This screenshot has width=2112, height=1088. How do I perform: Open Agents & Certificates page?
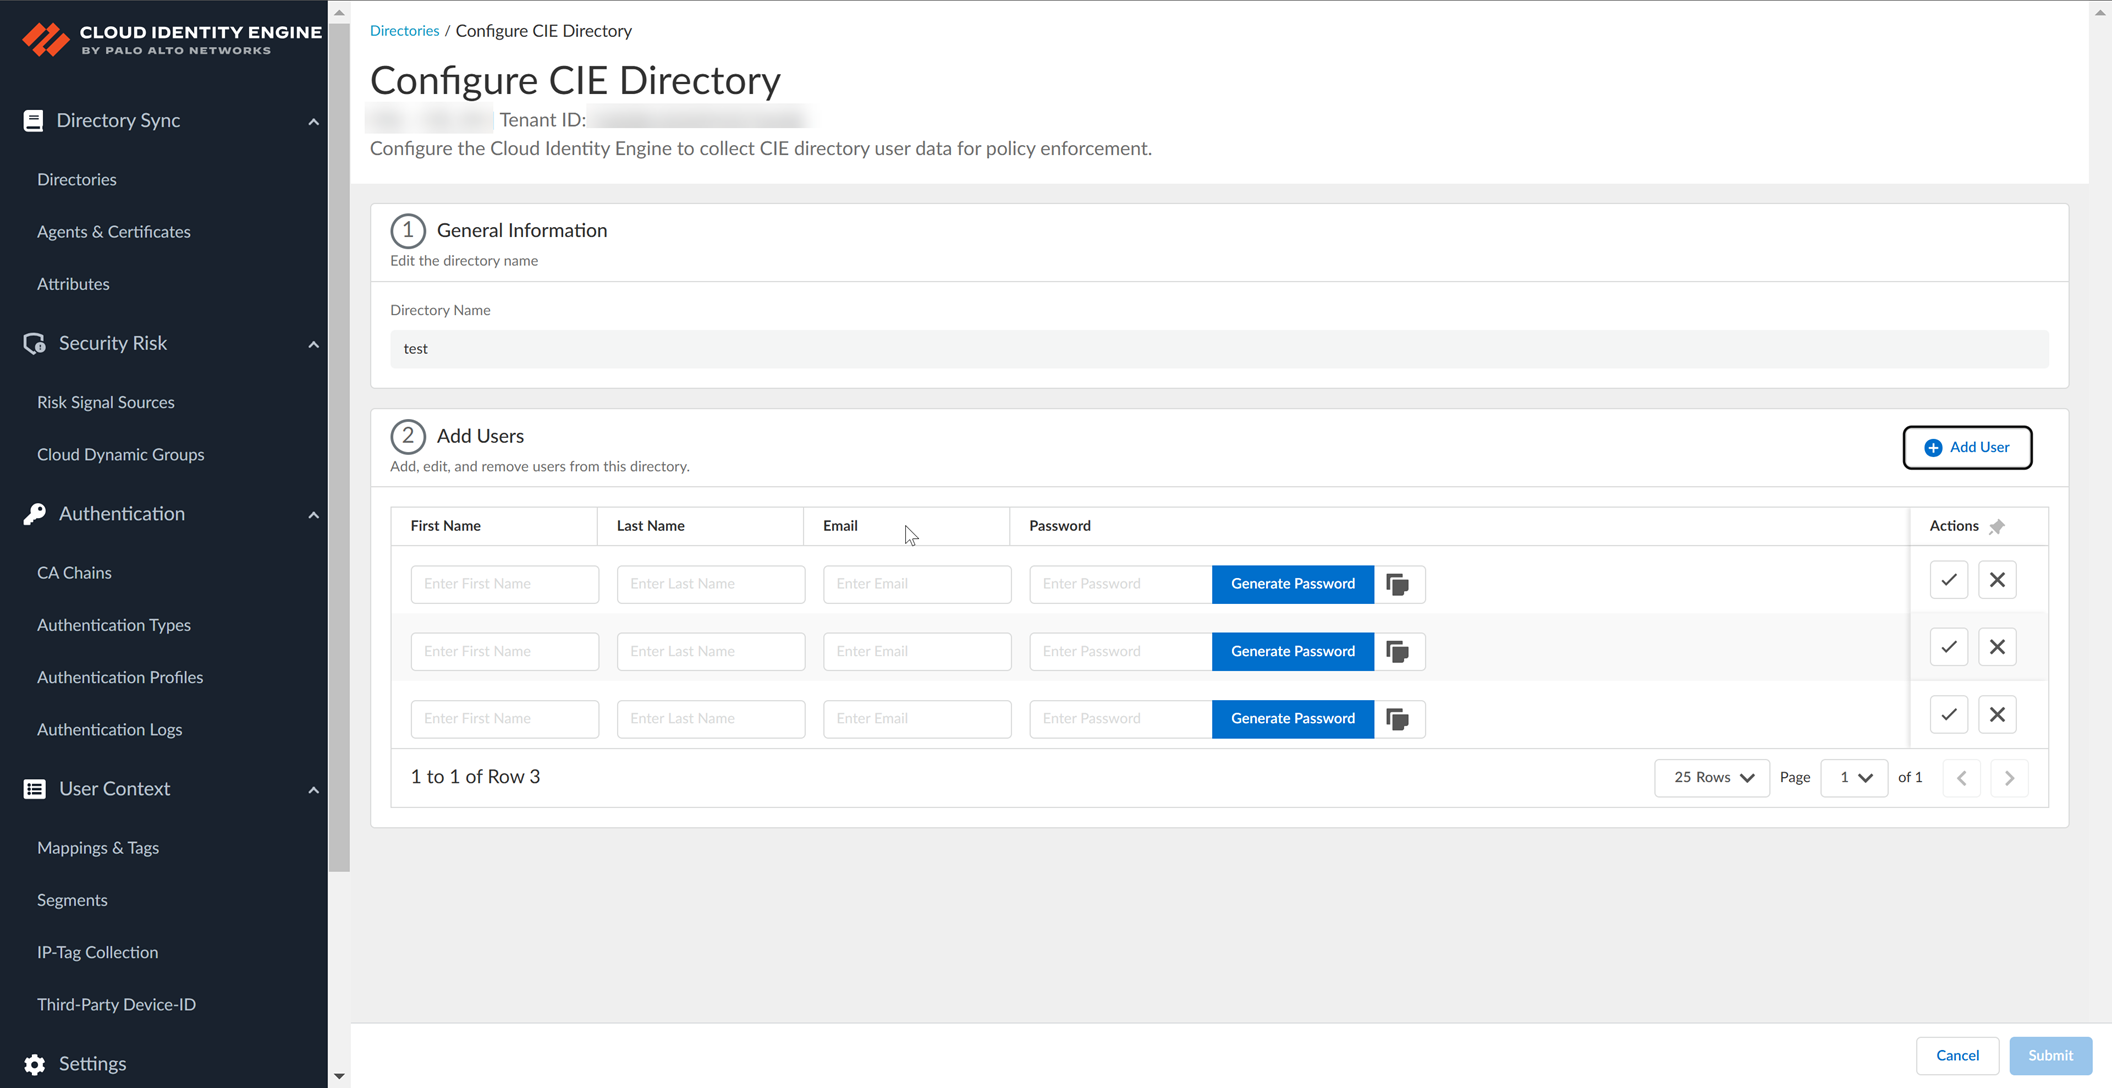coord(114,232)
